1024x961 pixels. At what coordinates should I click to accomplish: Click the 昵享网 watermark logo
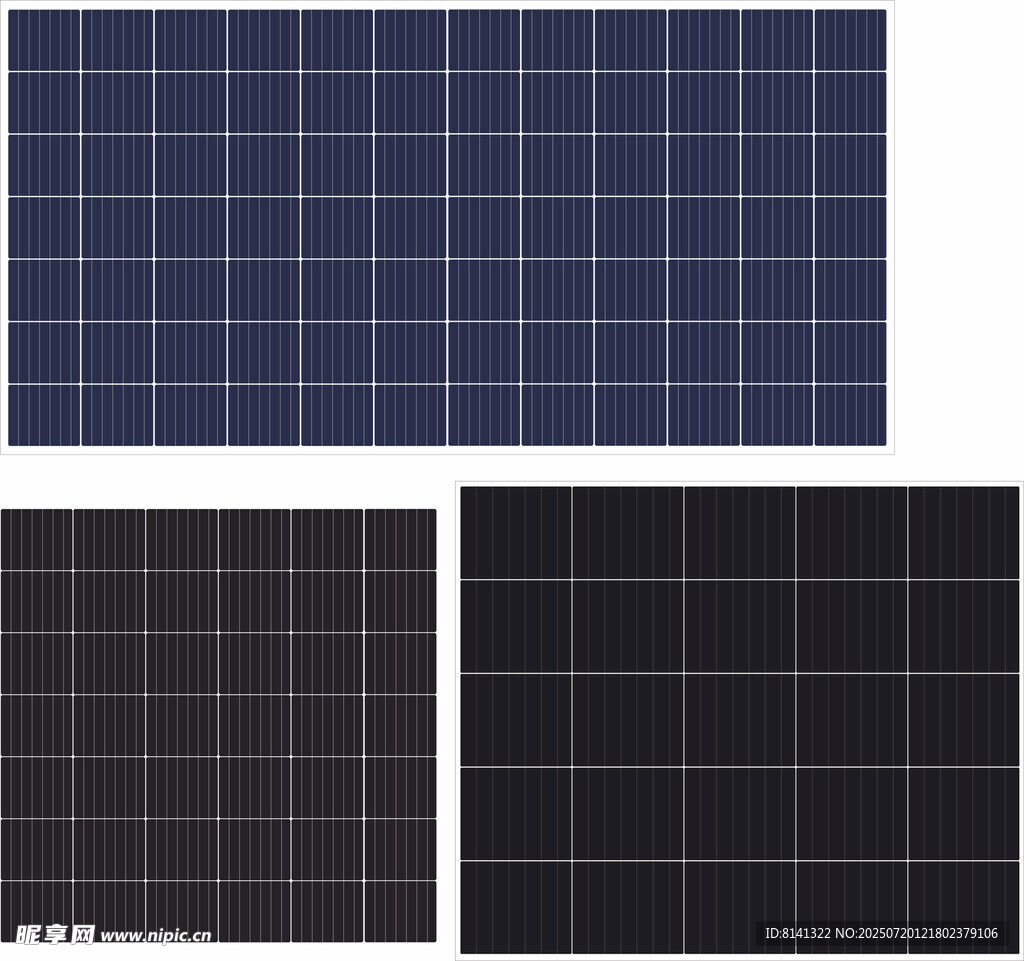click(x=55, y=935)
